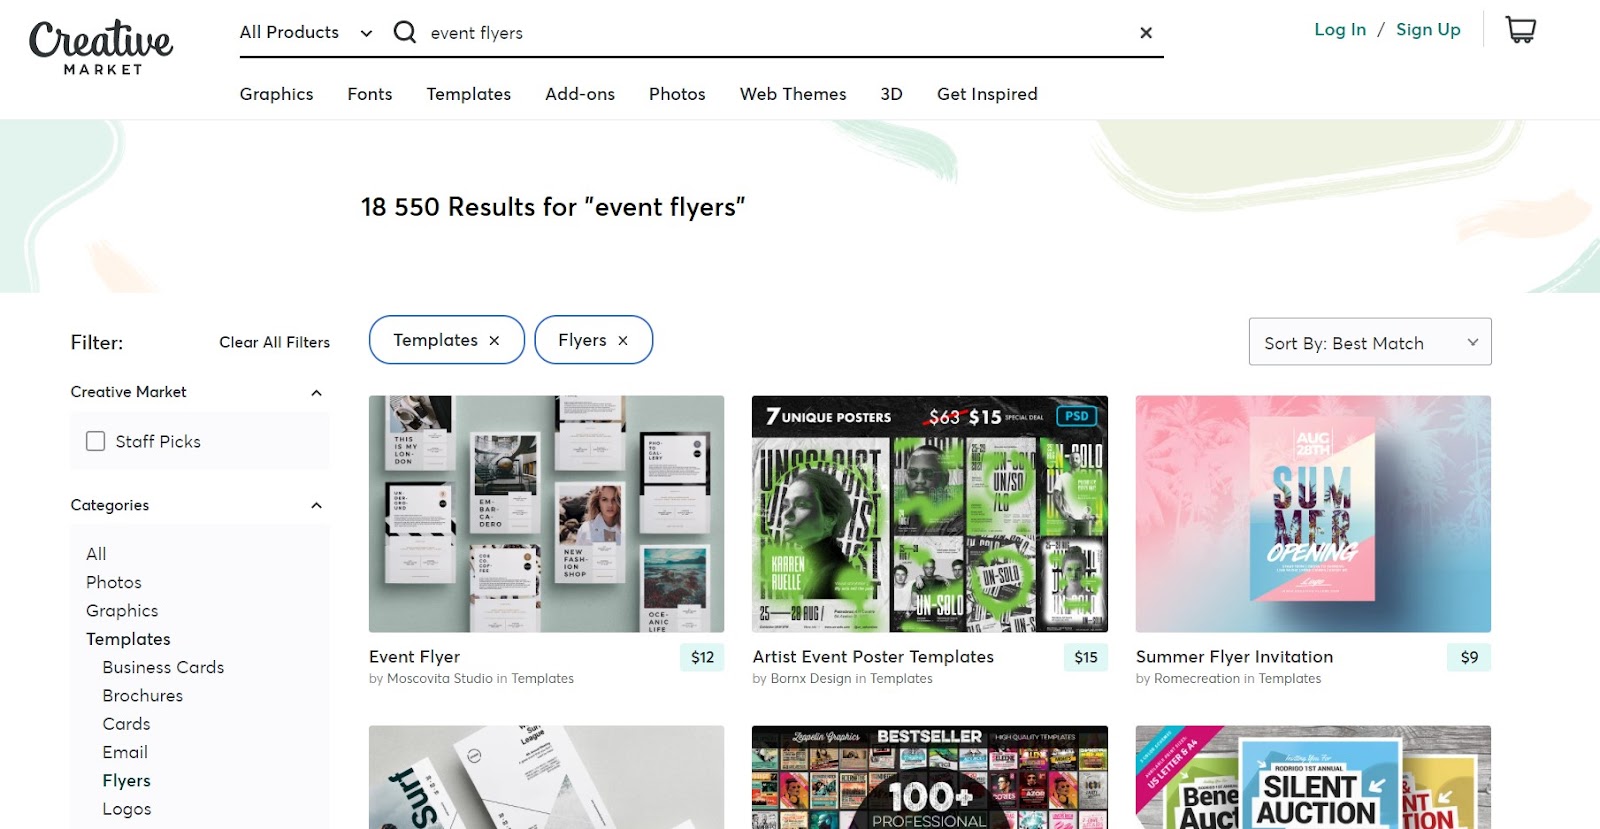Image resolution: width=1600 pixels, height=829 pixels.
Task: Click Templates link under Event Flyer
Action: (542, 679)
